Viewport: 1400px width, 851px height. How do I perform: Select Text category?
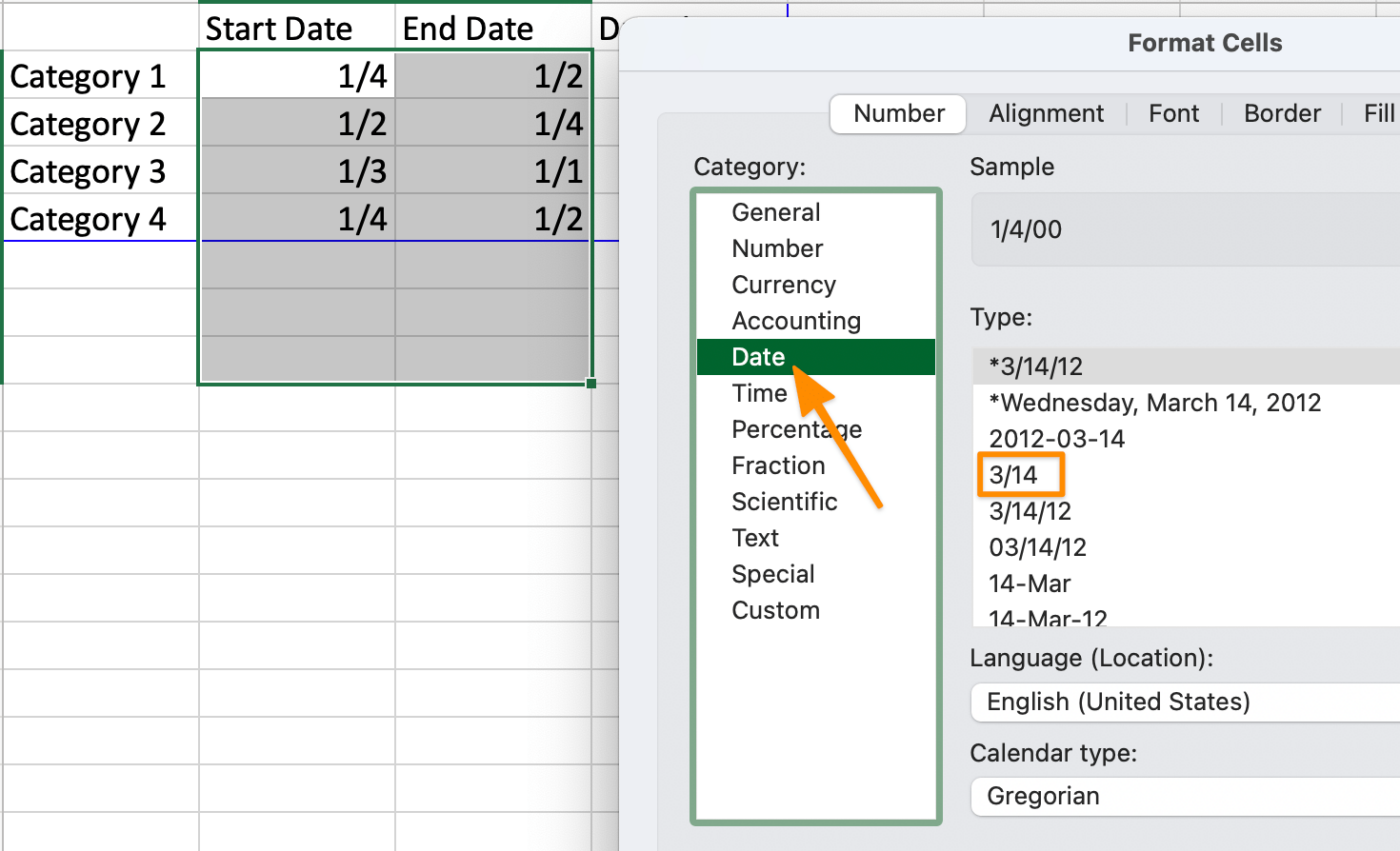point(816,538)
